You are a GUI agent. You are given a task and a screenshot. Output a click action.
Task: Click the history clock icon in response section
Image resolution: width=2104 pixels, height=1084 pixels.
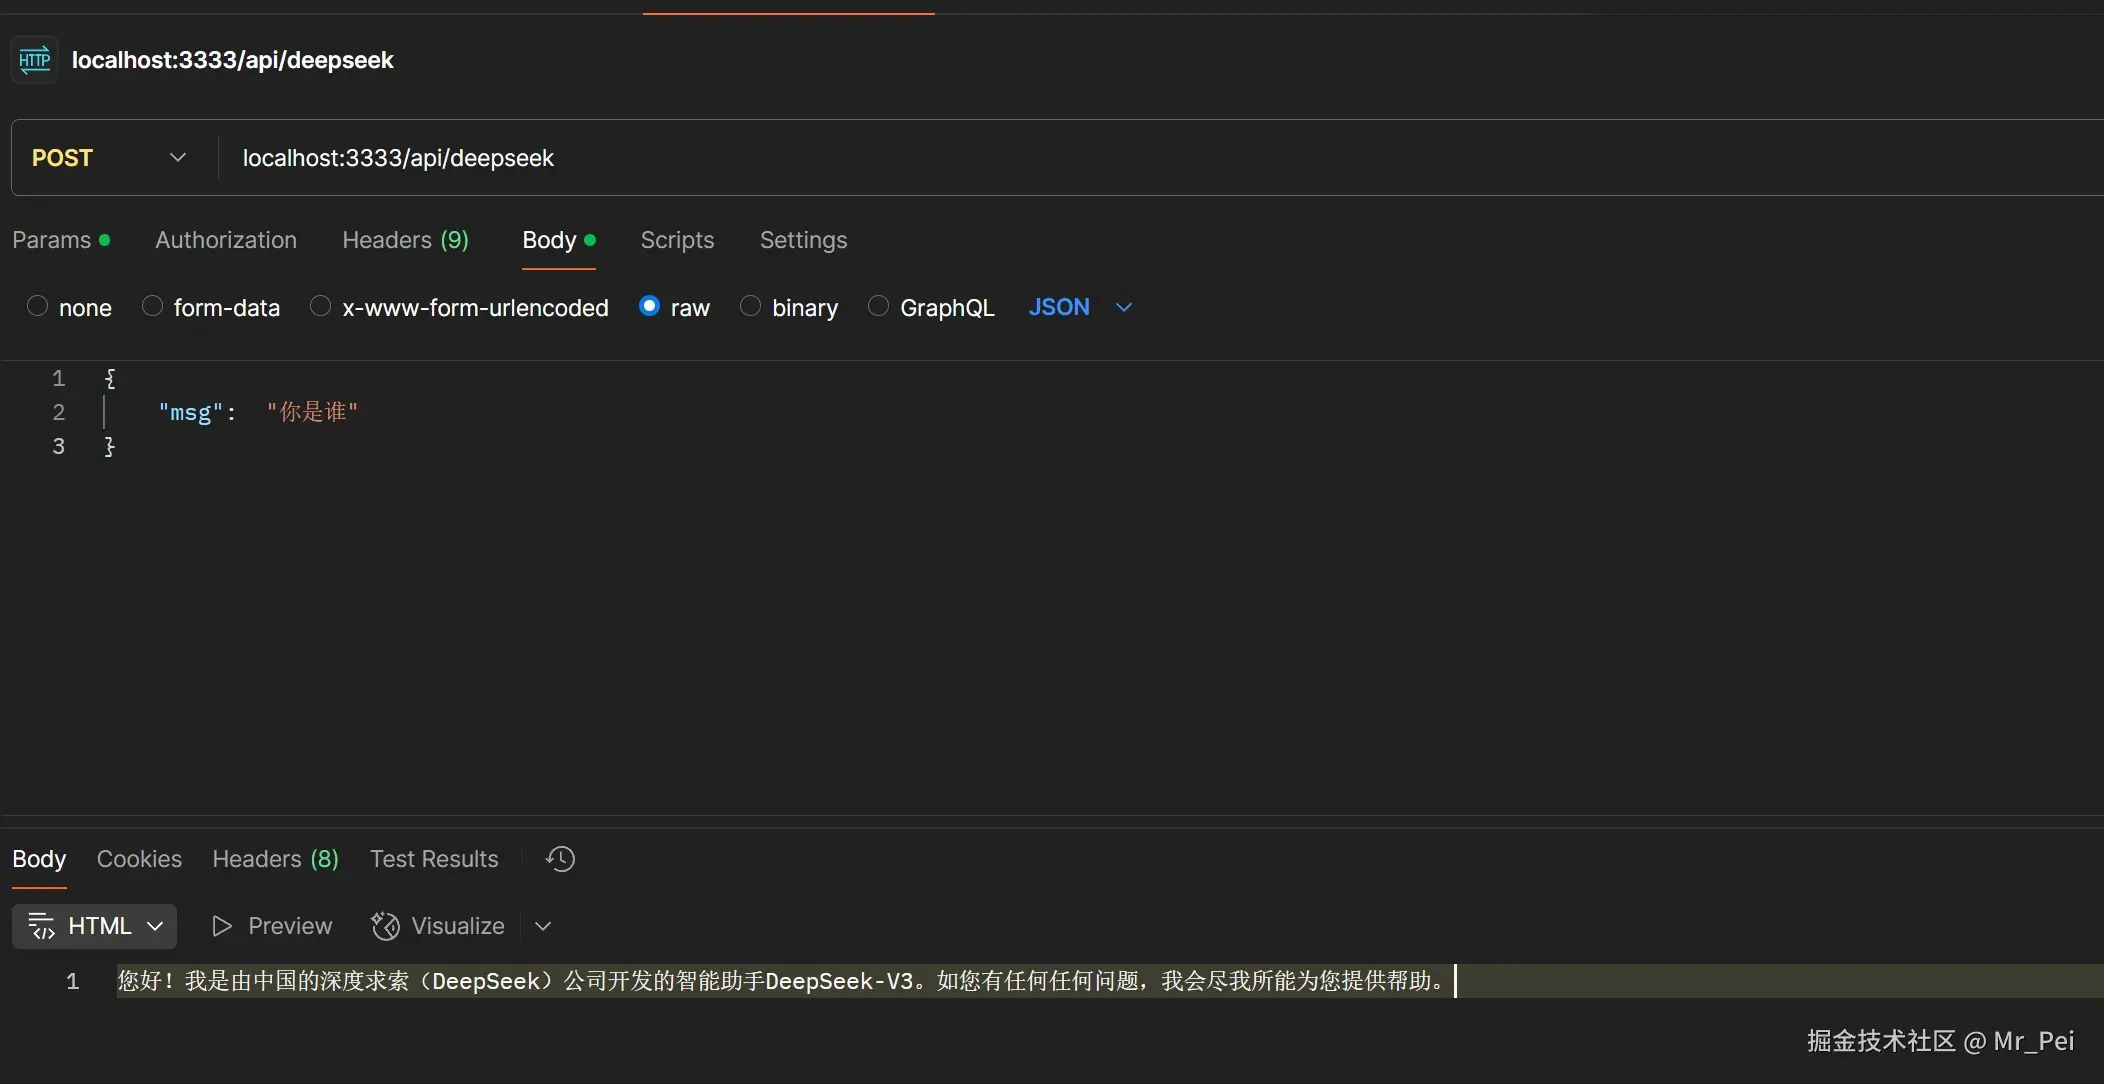559,859
